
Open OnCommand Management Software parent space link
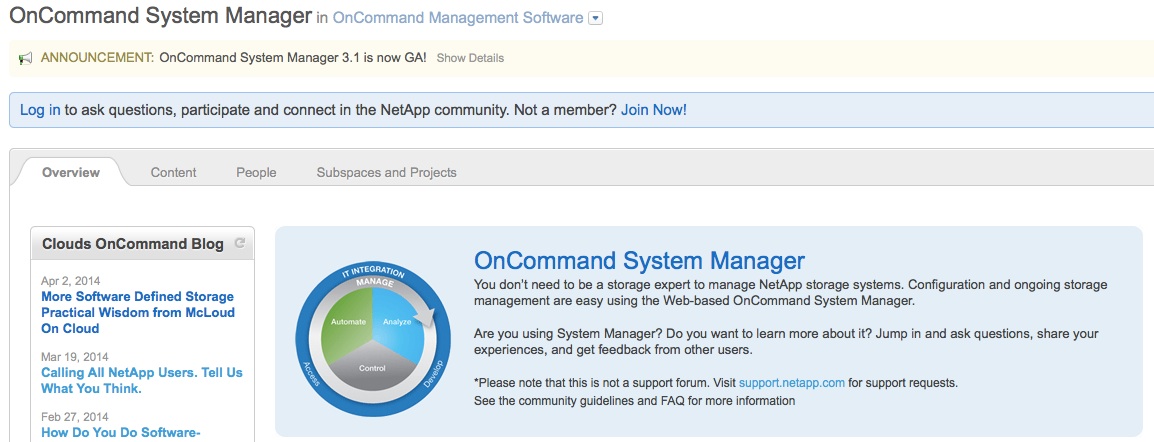(457, 18)
